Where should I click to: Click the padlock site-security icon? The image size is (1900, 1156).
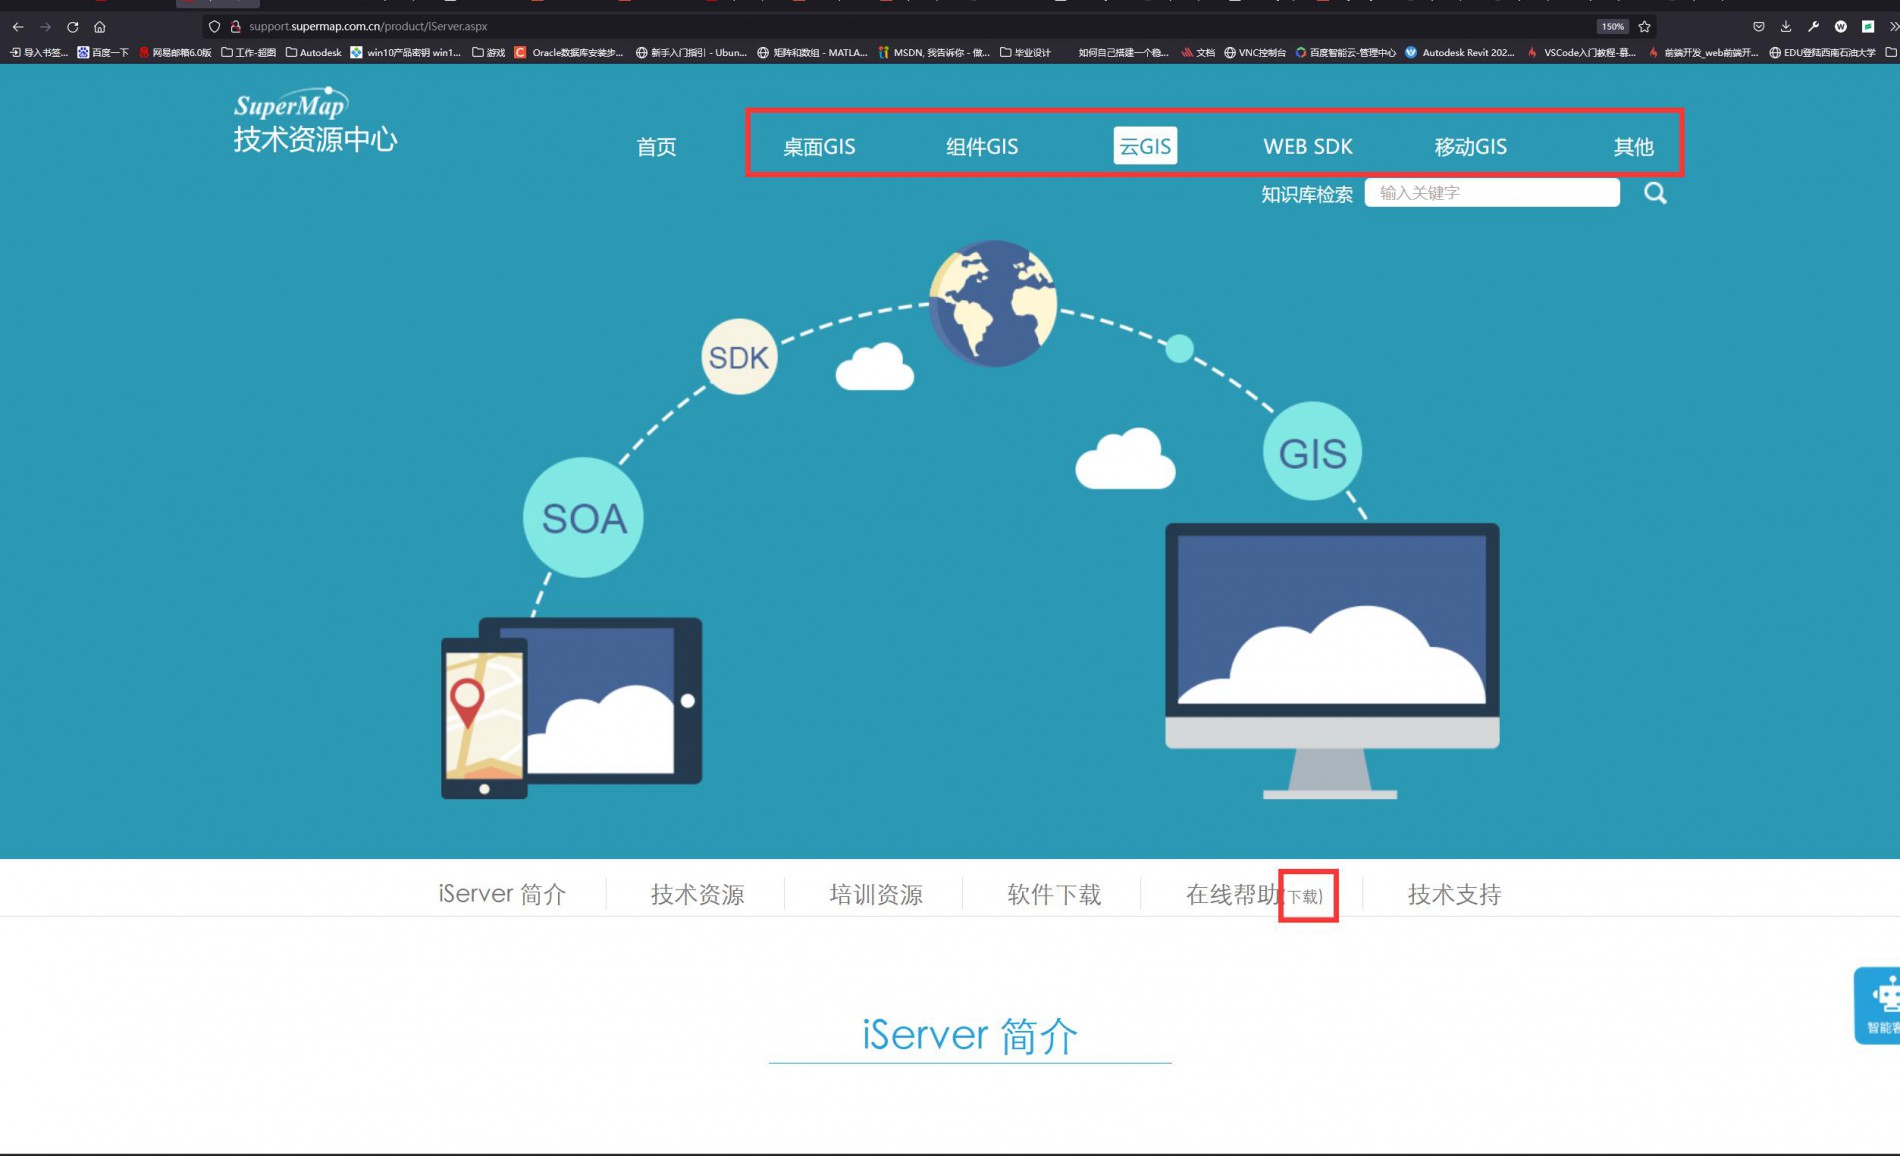(x=235, y=27)
